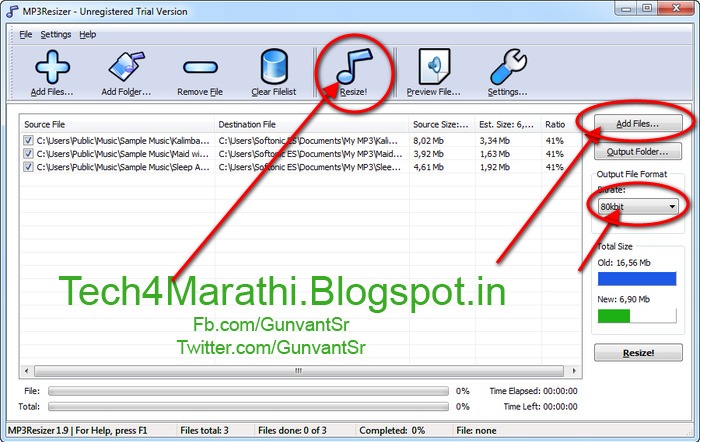Close the MP3Resizer window
Image resolution: width=701 pixels, height=442 pixels.
click(676, 8)
